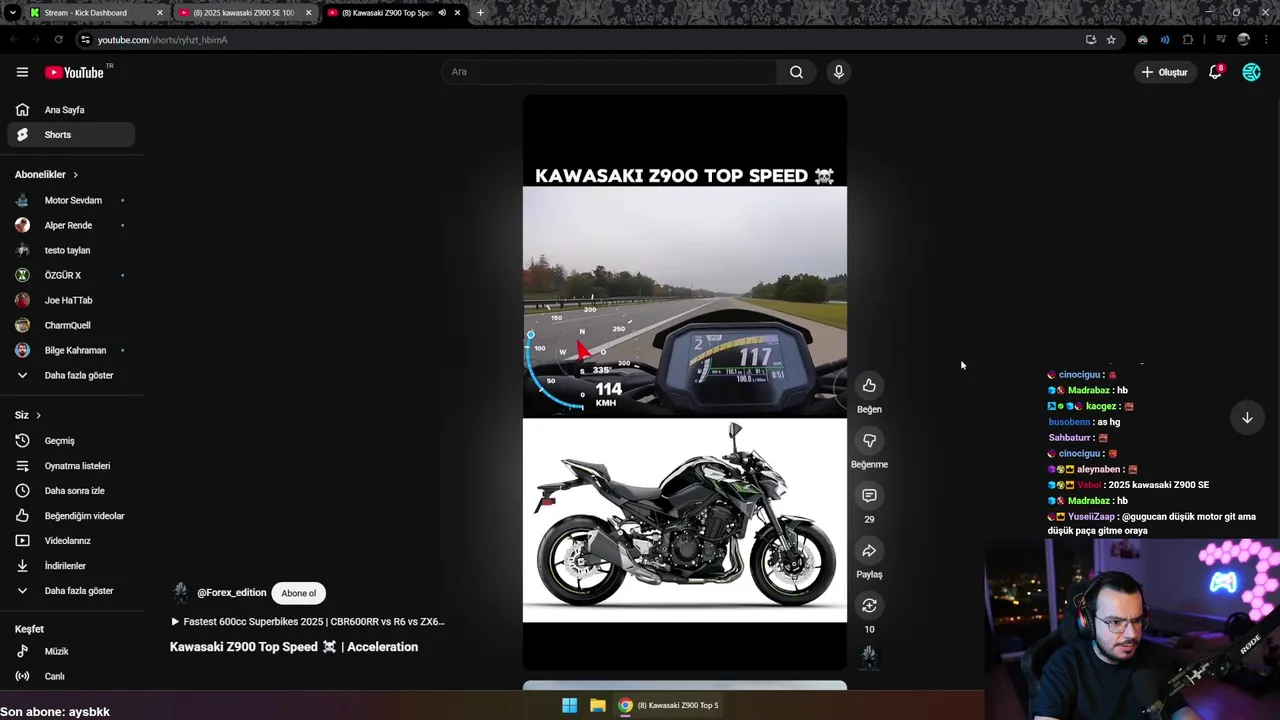1280x720 pixels.
Task: Focus the Ara search field
Action: tap(610, 72)
